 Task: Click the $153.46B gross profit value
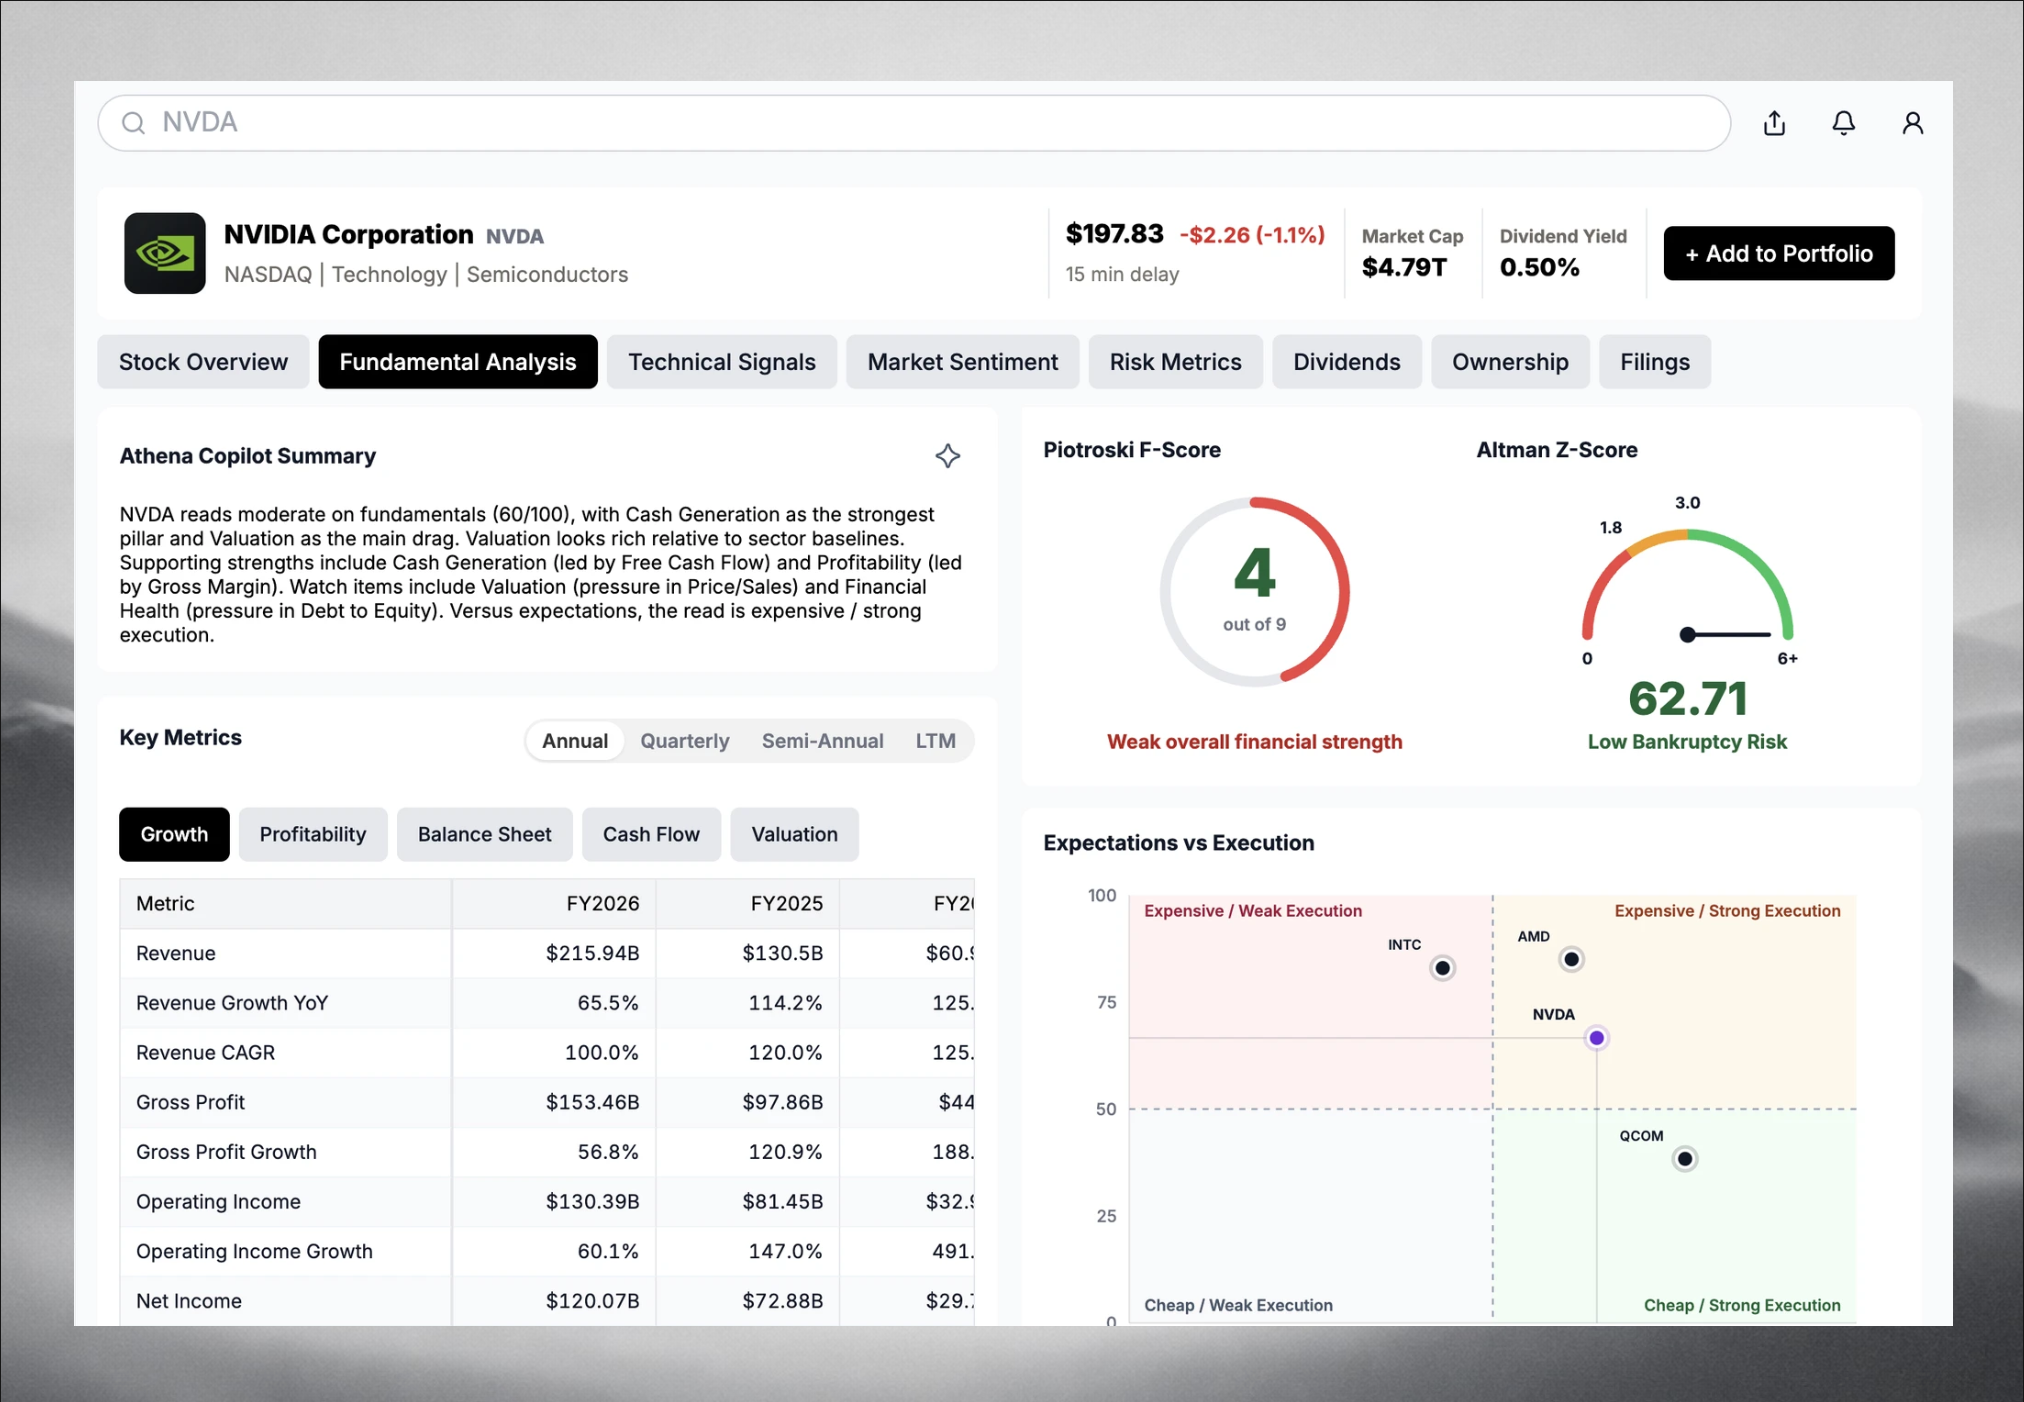[592, 1102]
